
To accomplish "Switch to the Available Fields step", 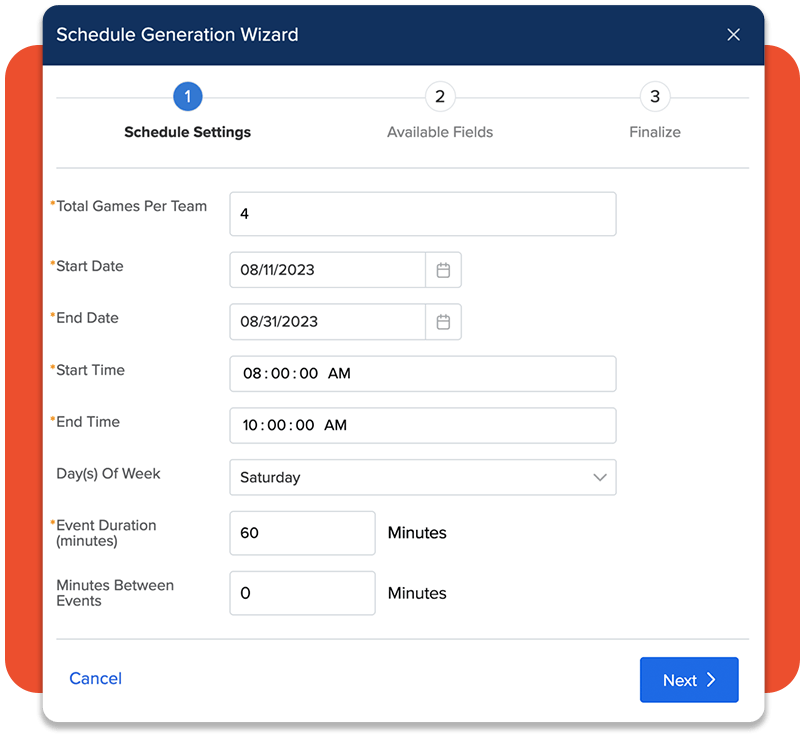I will [440, 132].
